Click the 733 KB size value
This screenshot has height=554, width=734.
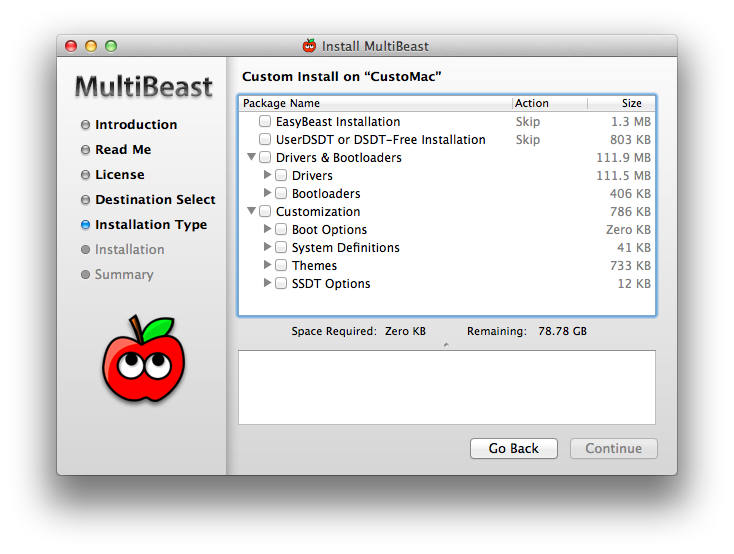pyautogui.click(x=630, y=266)
